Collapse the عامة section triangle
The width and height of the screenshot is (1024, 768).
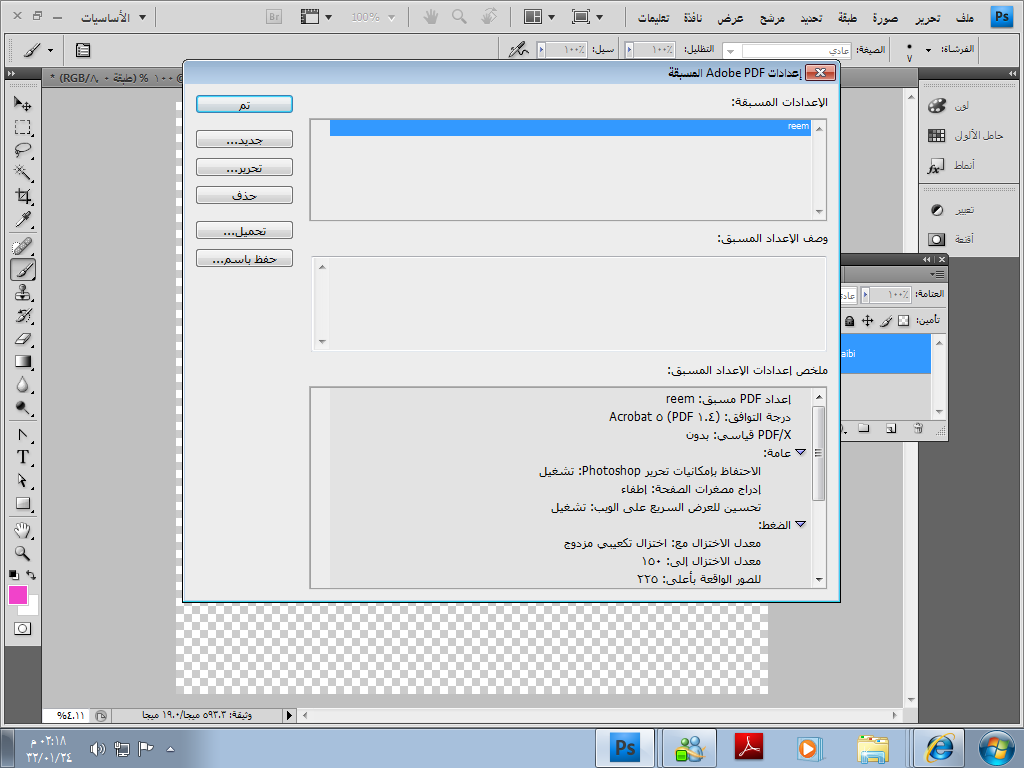click(x=800, y=452)
